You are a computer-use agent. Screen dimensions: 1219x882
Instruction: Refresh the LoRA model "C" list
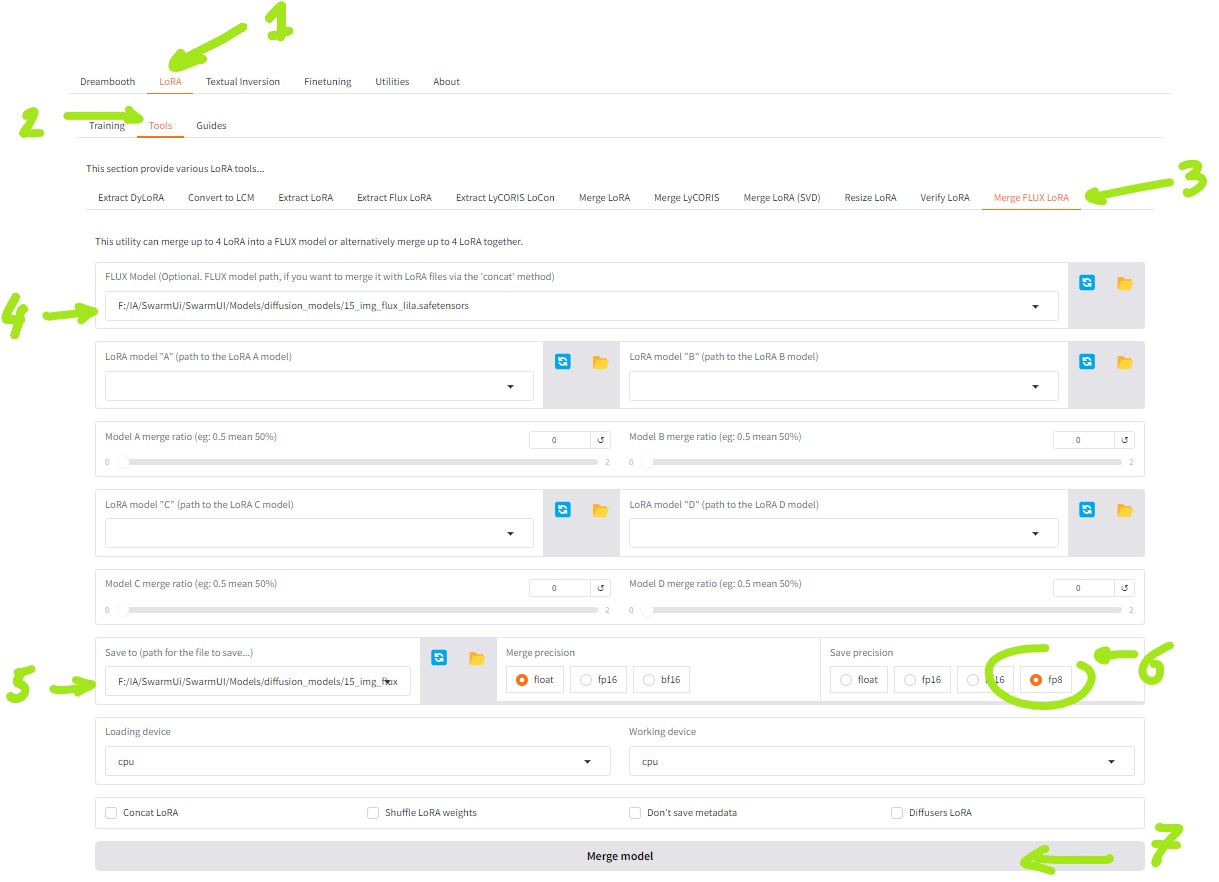coord(562,510)
